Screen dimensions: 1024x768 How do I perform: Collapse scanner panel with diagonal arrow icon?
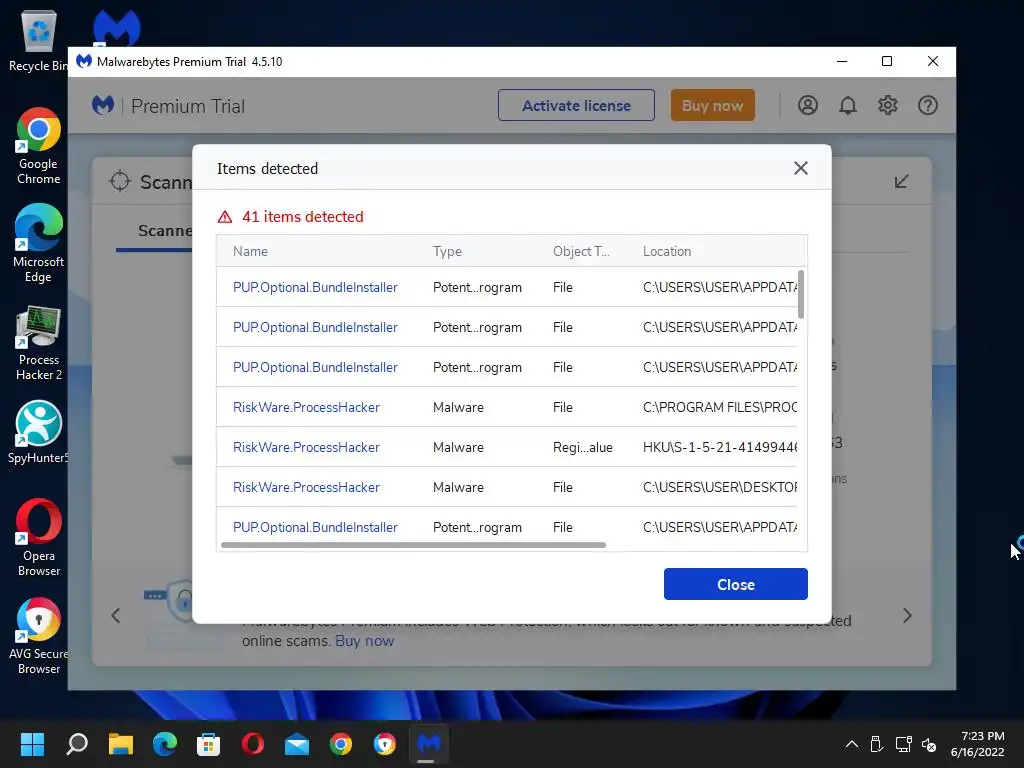click(x=901, y=182)
